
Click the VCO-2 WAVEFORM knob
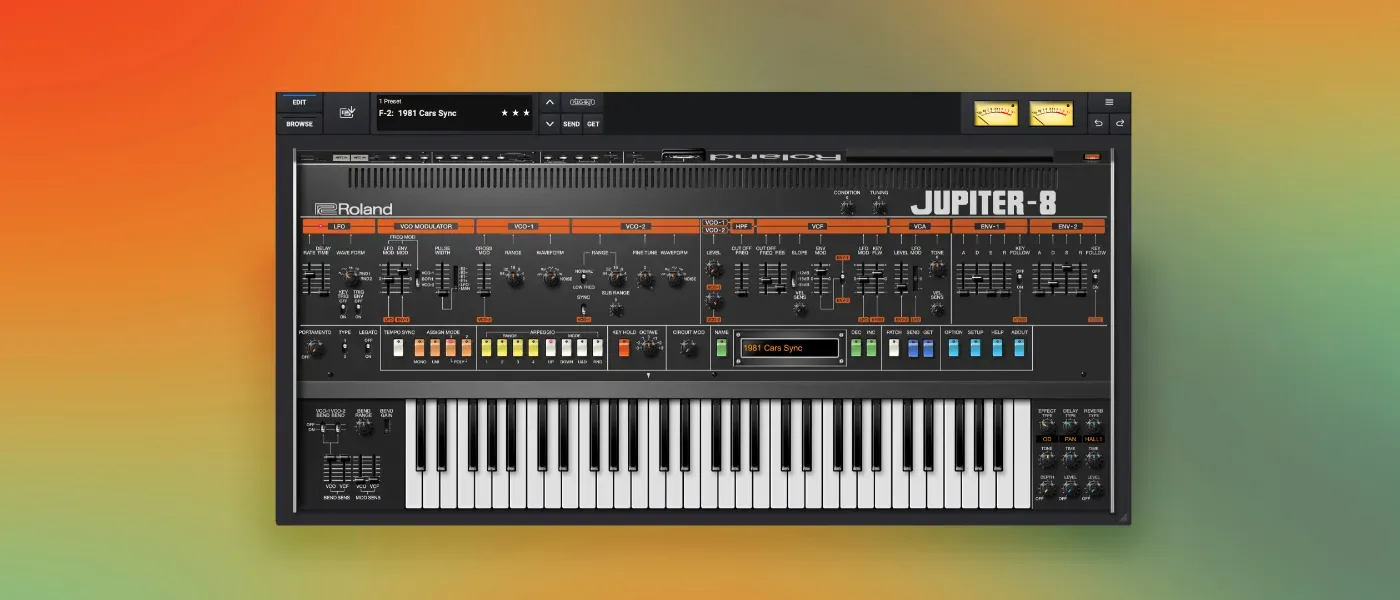point(675,277)
